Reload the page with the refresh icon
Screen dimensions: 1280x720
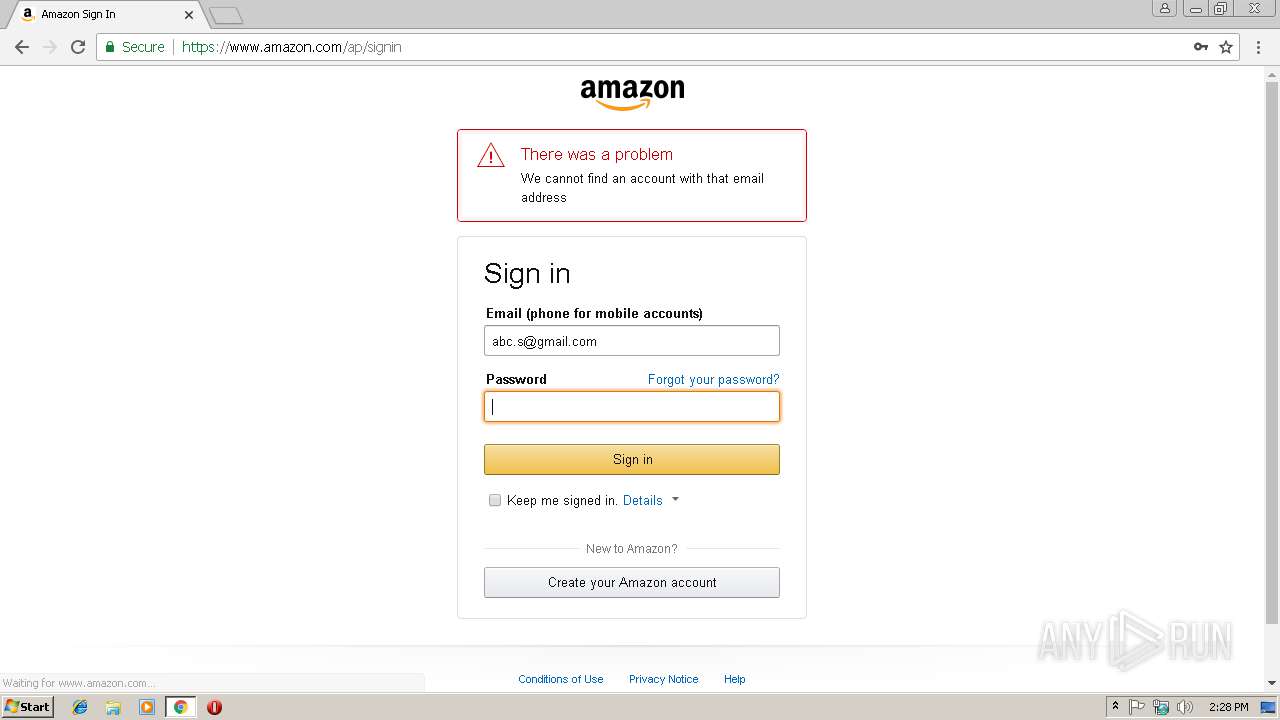pyautogui.click(x=78, y=47)
